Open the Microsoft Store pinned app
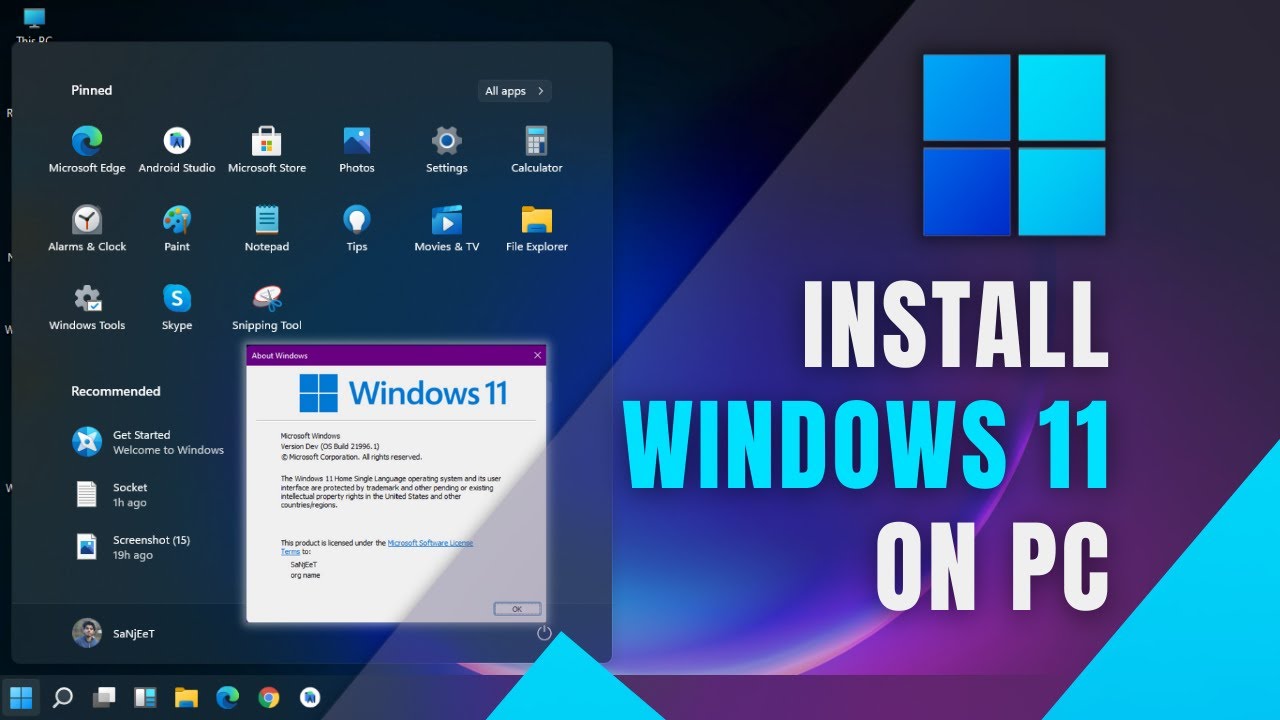This screenshot has width=1280, height=720. pos(267,150)
